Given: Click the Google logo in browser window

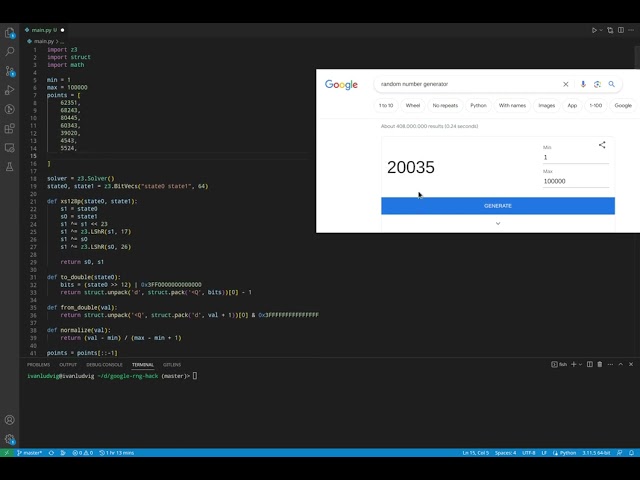Looking at the screenshot, I should coord(341,84).
